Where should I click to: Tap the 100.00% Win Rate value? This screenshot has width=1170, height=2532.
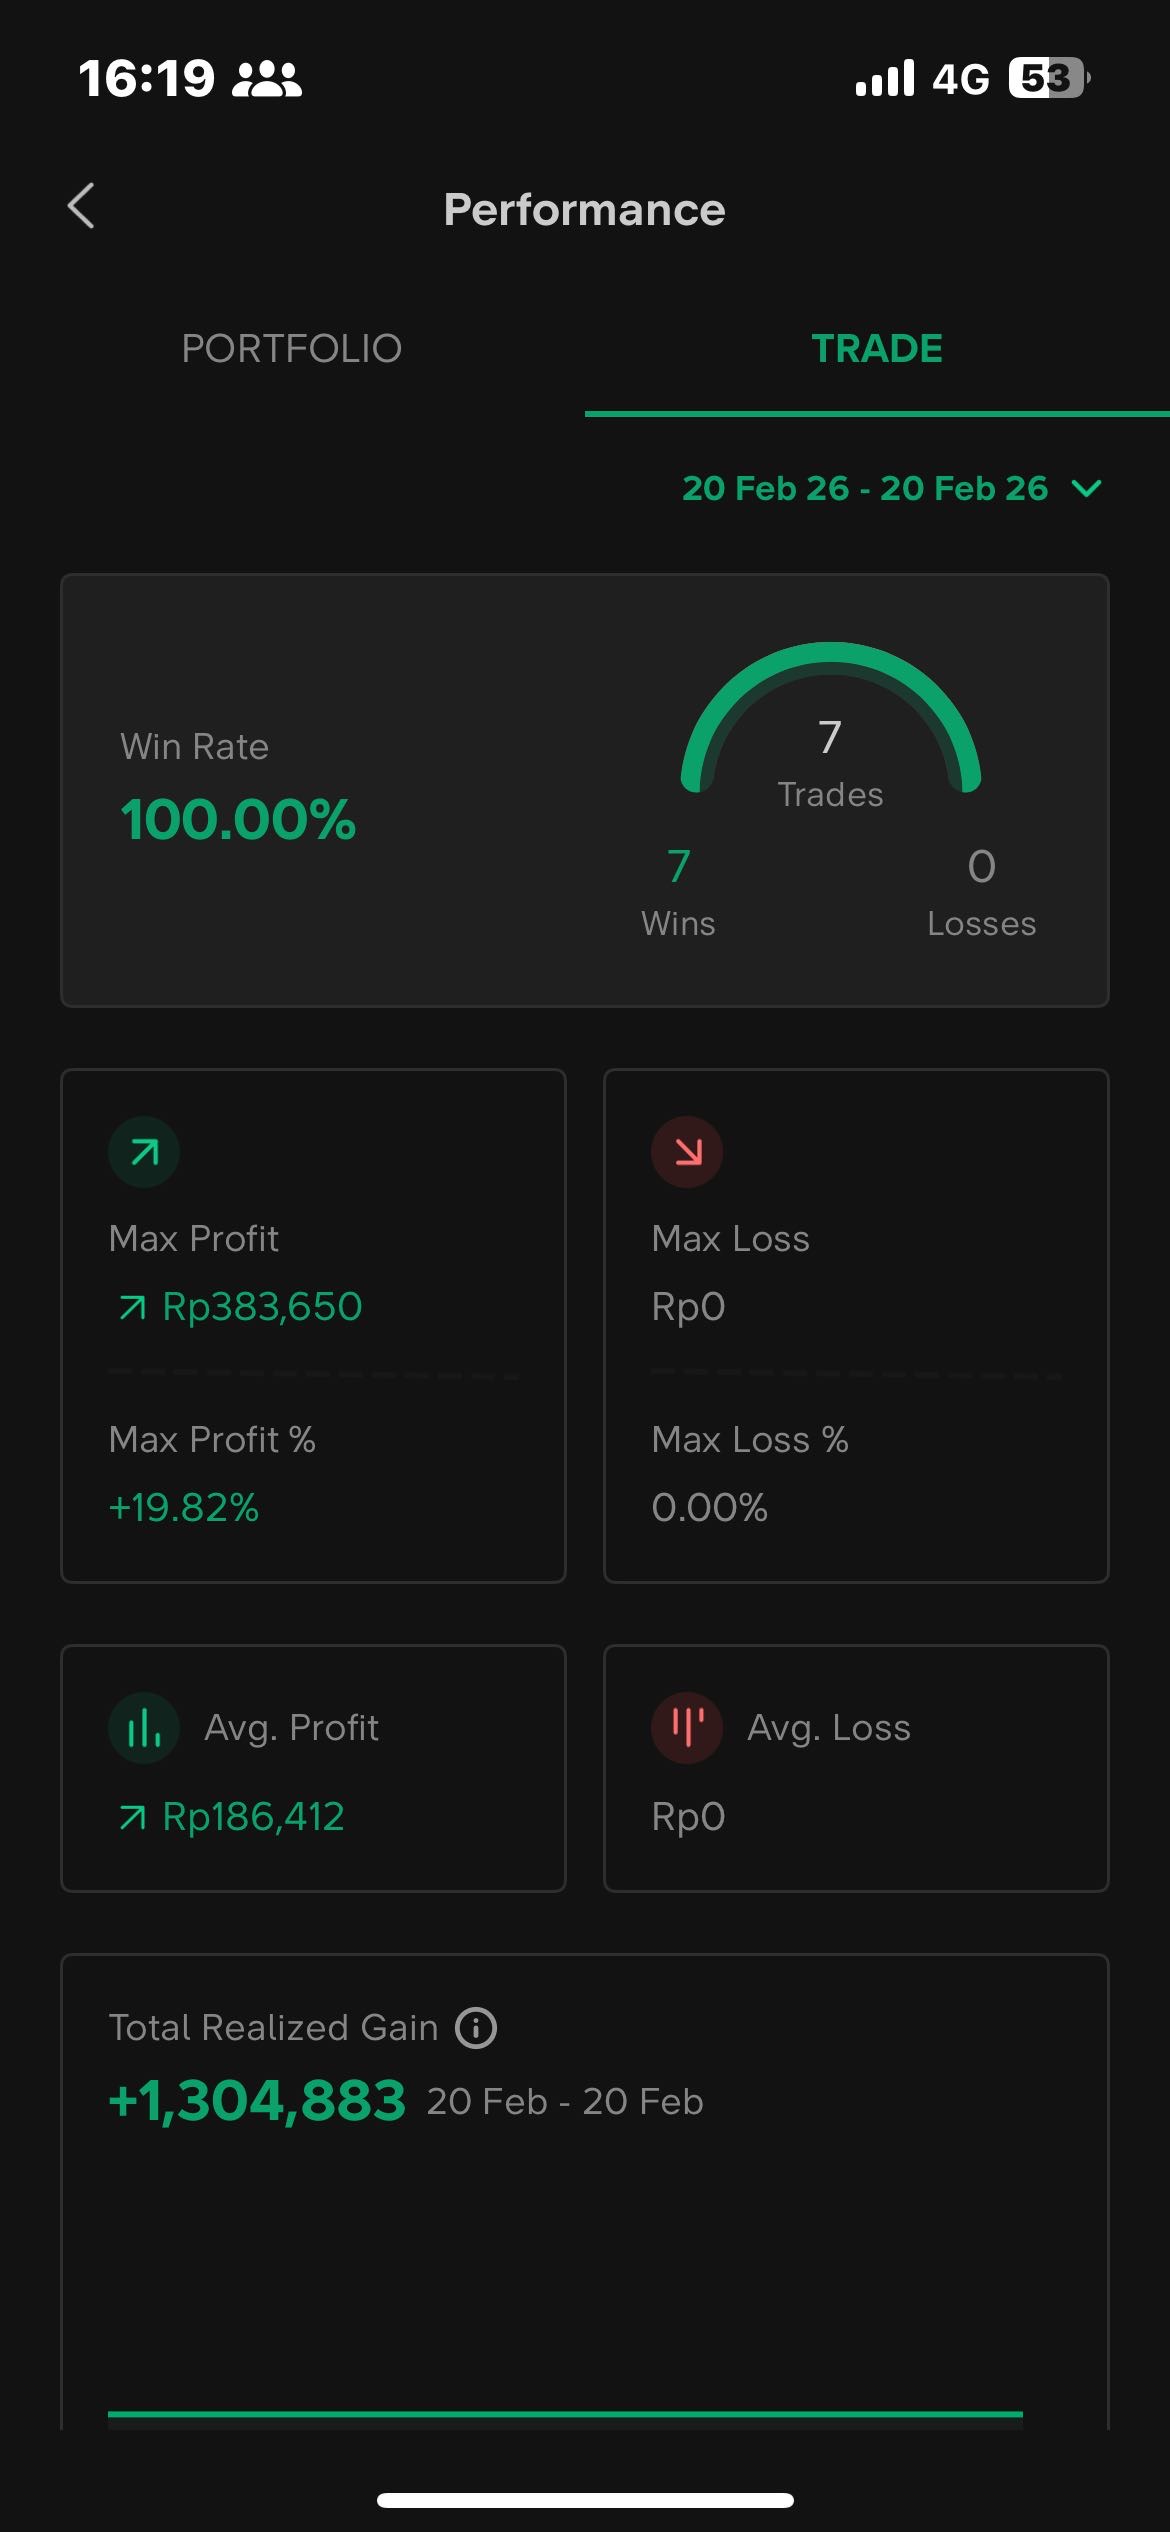[238, 820]
